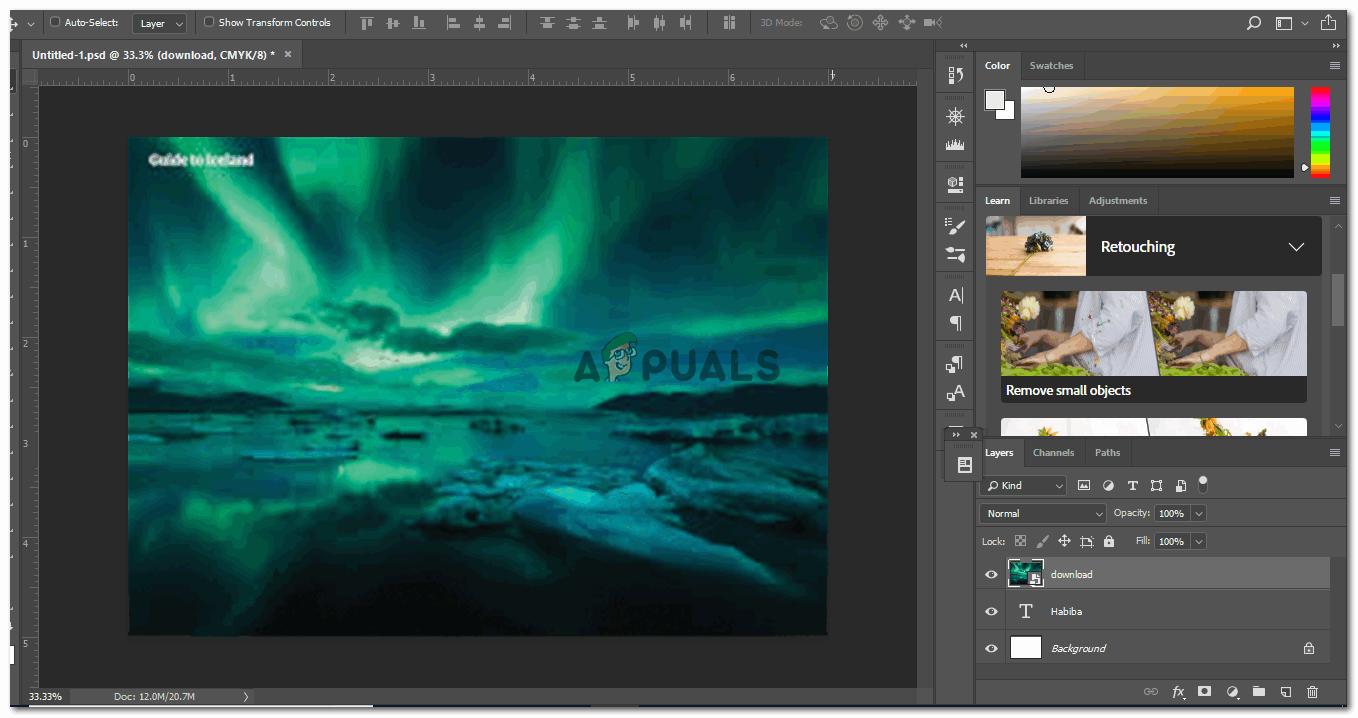This screenshot has height=718, width=1358.
Task: Select the Background layer thumbnail
Action: click(x=1026, y=648)
